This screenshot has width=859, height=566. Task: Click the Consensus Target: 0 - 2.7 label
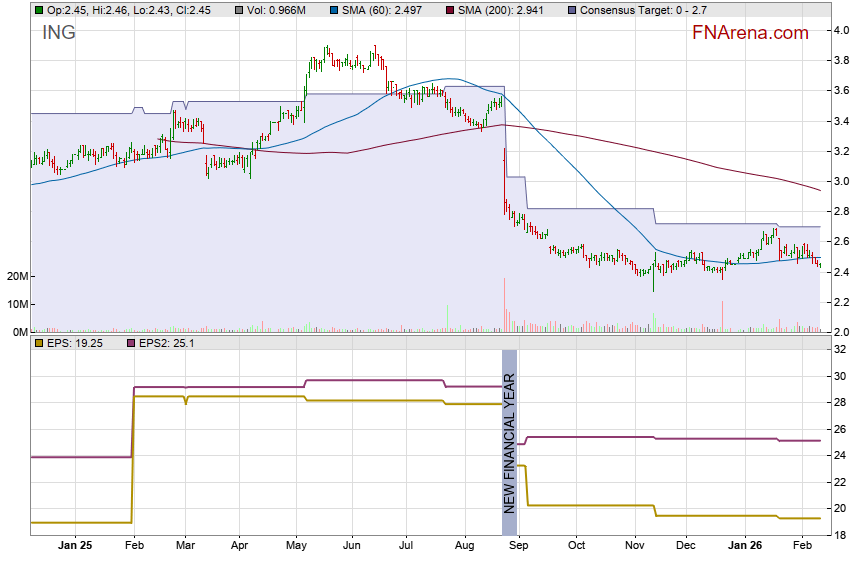646,9
